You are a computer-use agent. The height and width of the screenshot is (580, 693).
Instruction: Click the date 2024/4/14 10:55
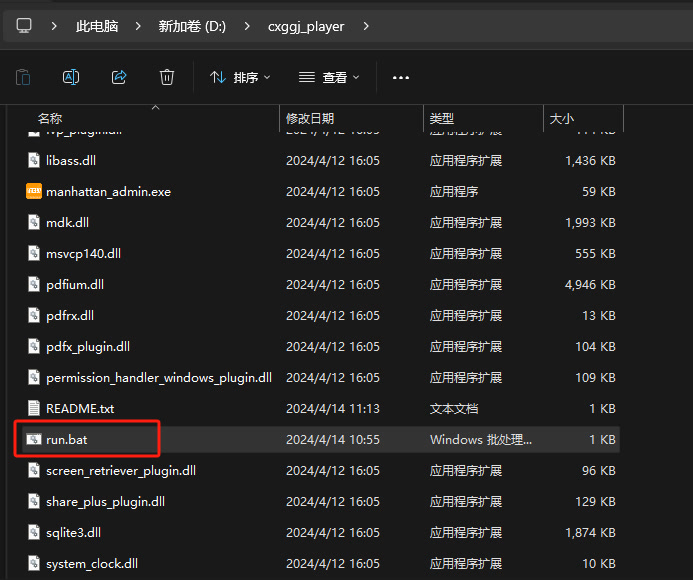click(332, 440)
